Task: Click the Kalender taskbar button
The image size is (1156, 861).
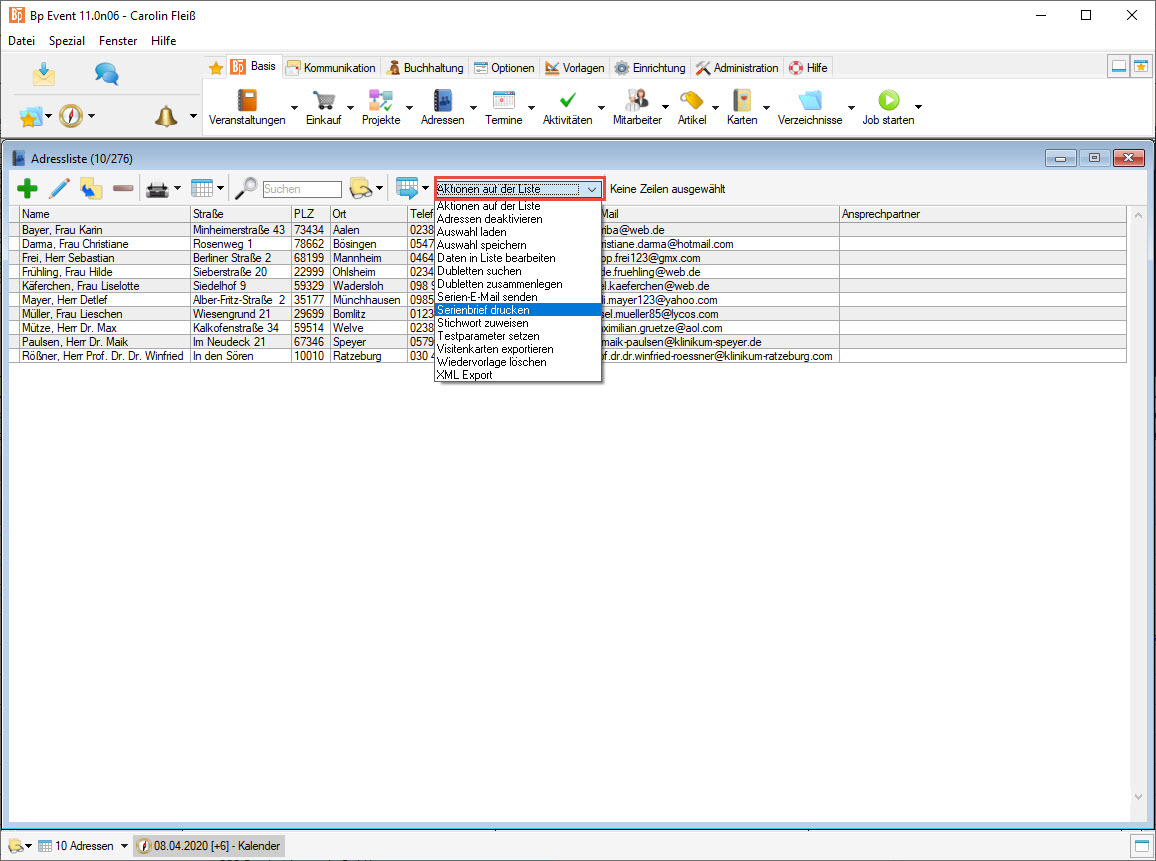Action: (208, 846)
